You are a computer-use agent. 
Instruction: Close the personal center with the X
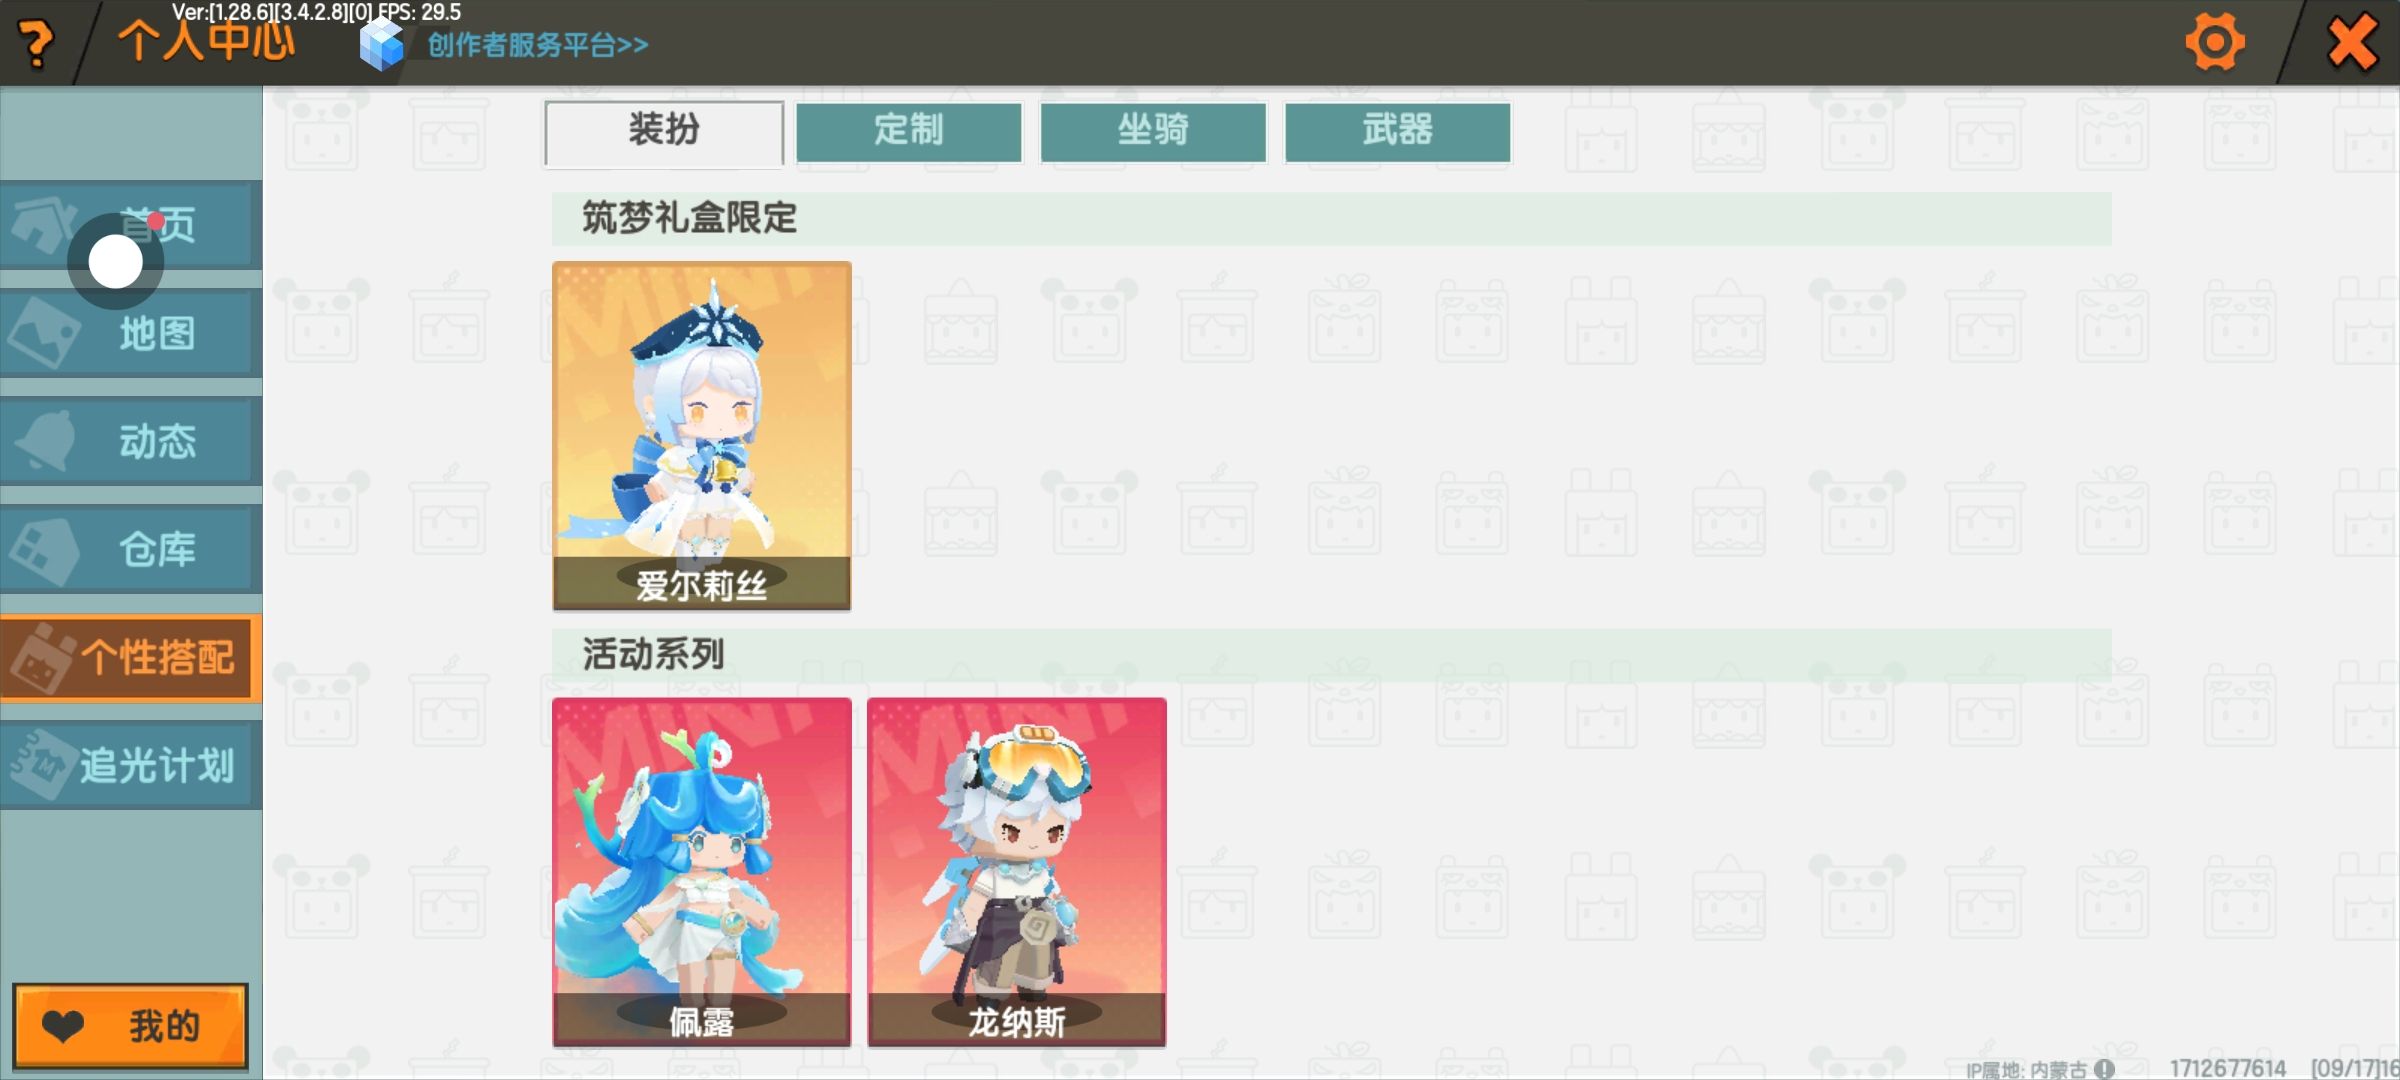[x=2352, y=43]
